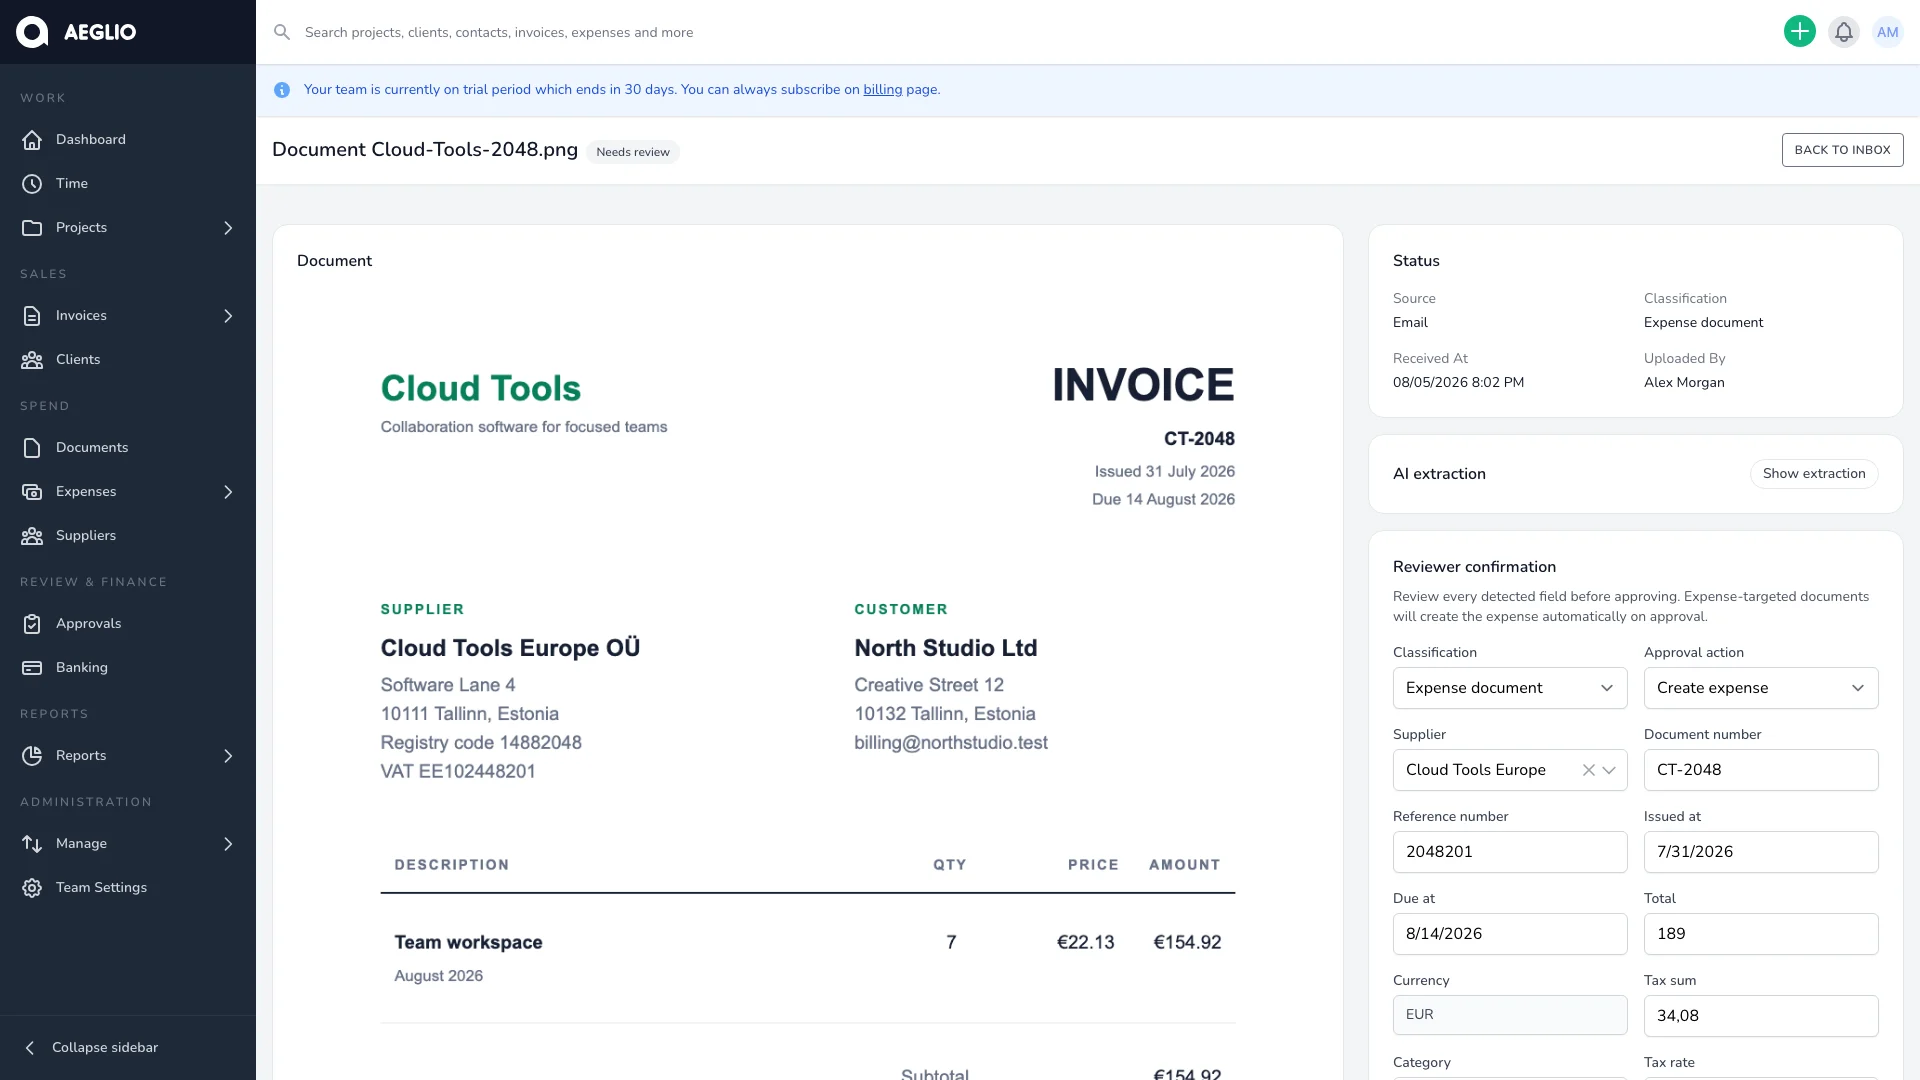Image resolution: width=1920 pixels, height=1080 pixels.
Task: Click the search magnifier icon
Action: pyautogui.click(x=282, y=32)
